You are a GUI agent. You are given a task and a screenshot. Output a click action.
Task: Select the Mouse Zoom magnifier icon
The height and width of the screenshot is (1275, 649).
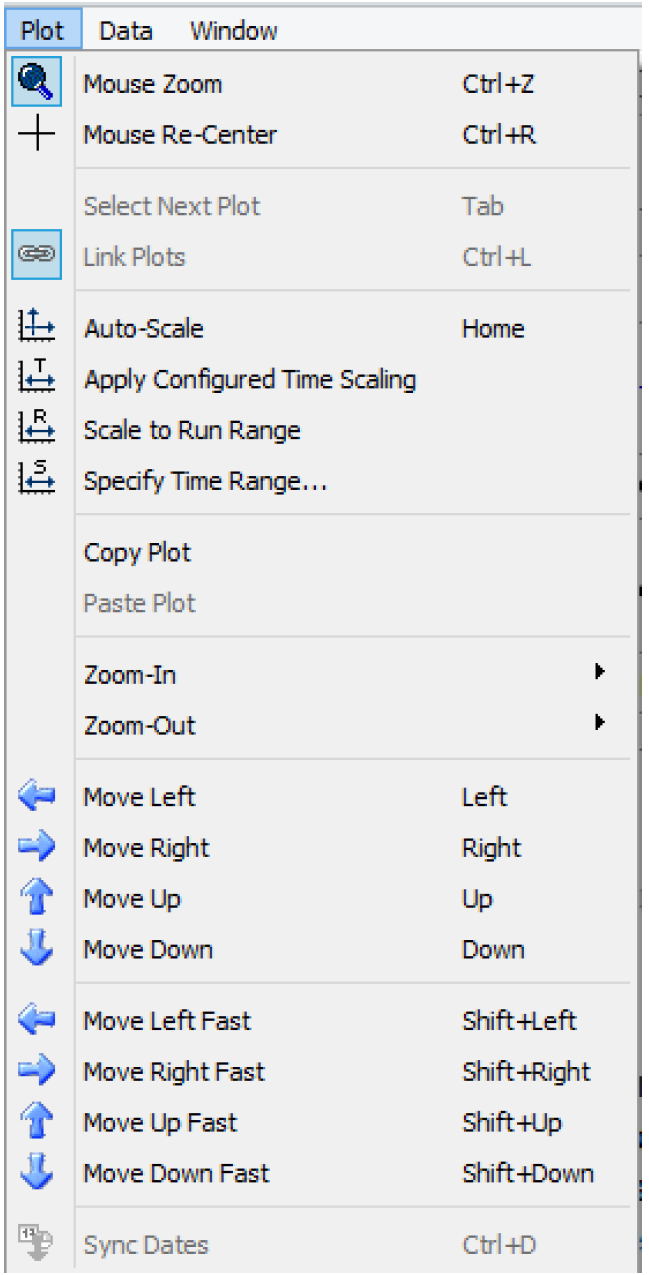pyautogui.click(x=37, y=83)
